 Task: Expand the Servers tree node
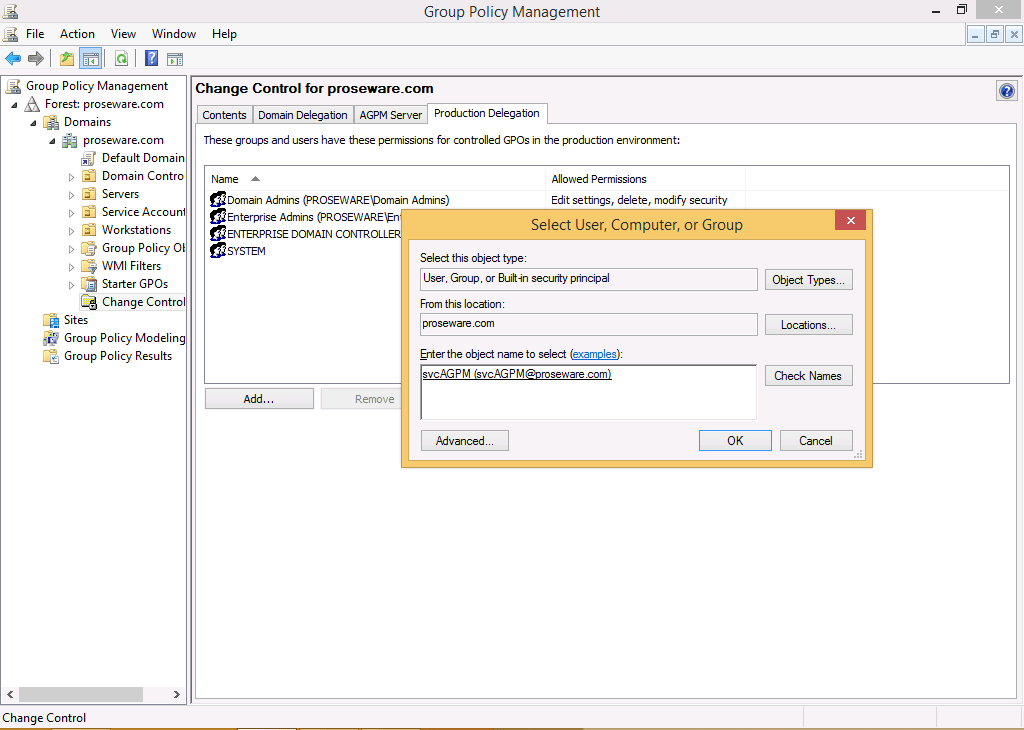click(72, 195)
